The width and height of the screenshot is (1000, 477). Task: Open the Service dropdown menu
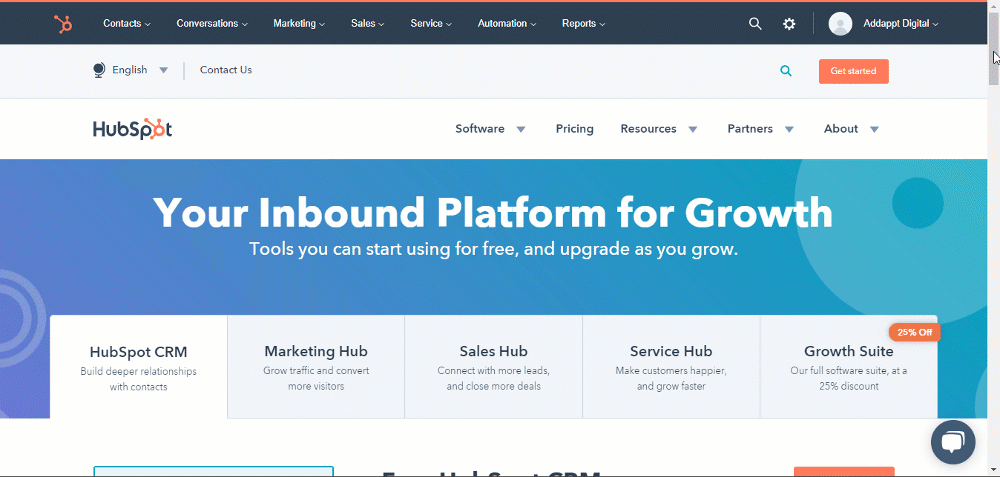[431, 24]
